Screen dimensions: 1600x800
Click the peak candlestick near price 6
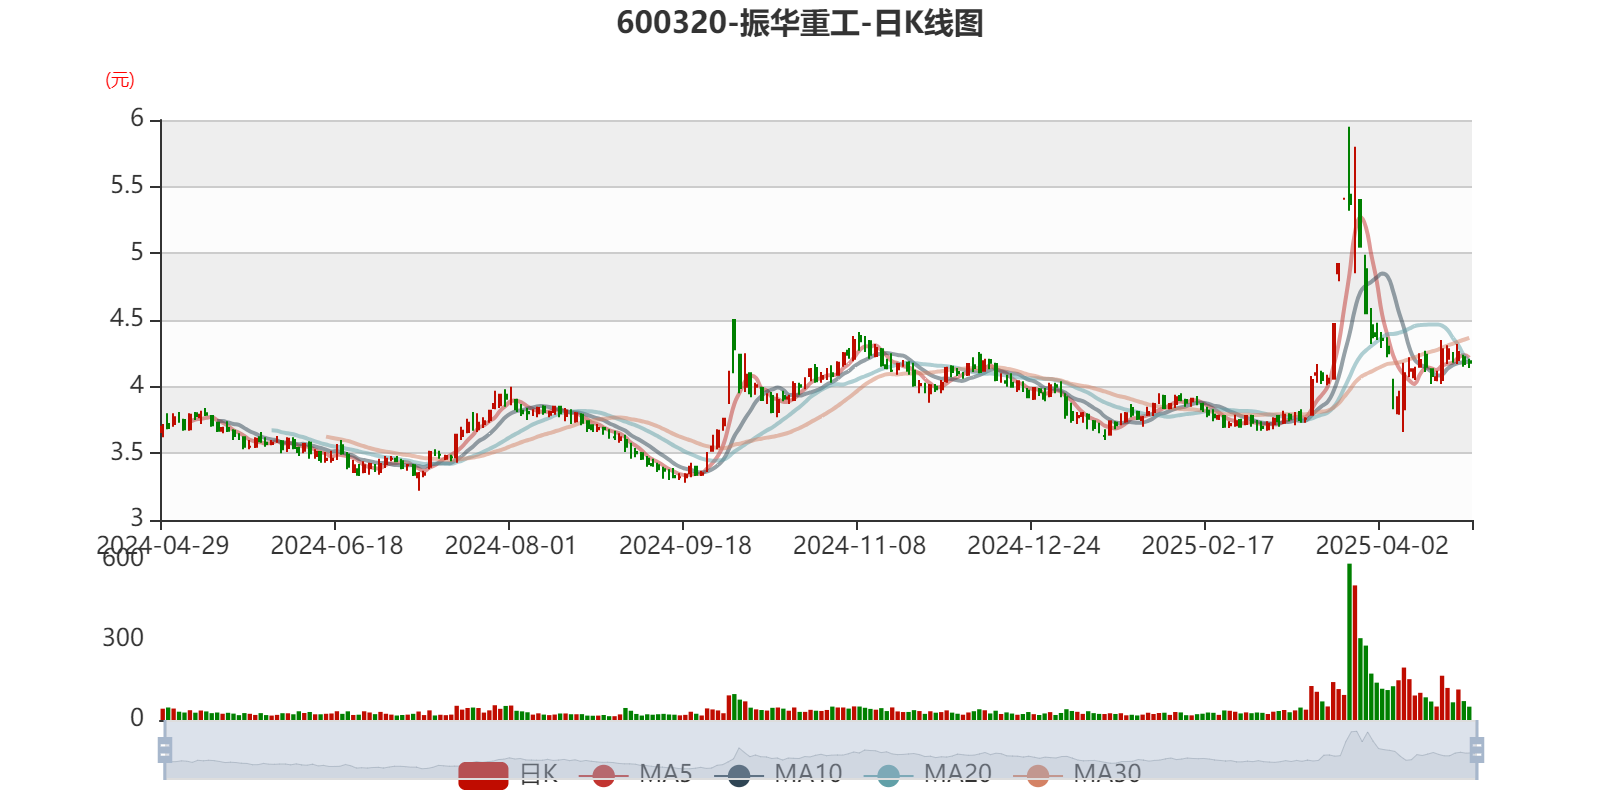[x=1349, y=168]
